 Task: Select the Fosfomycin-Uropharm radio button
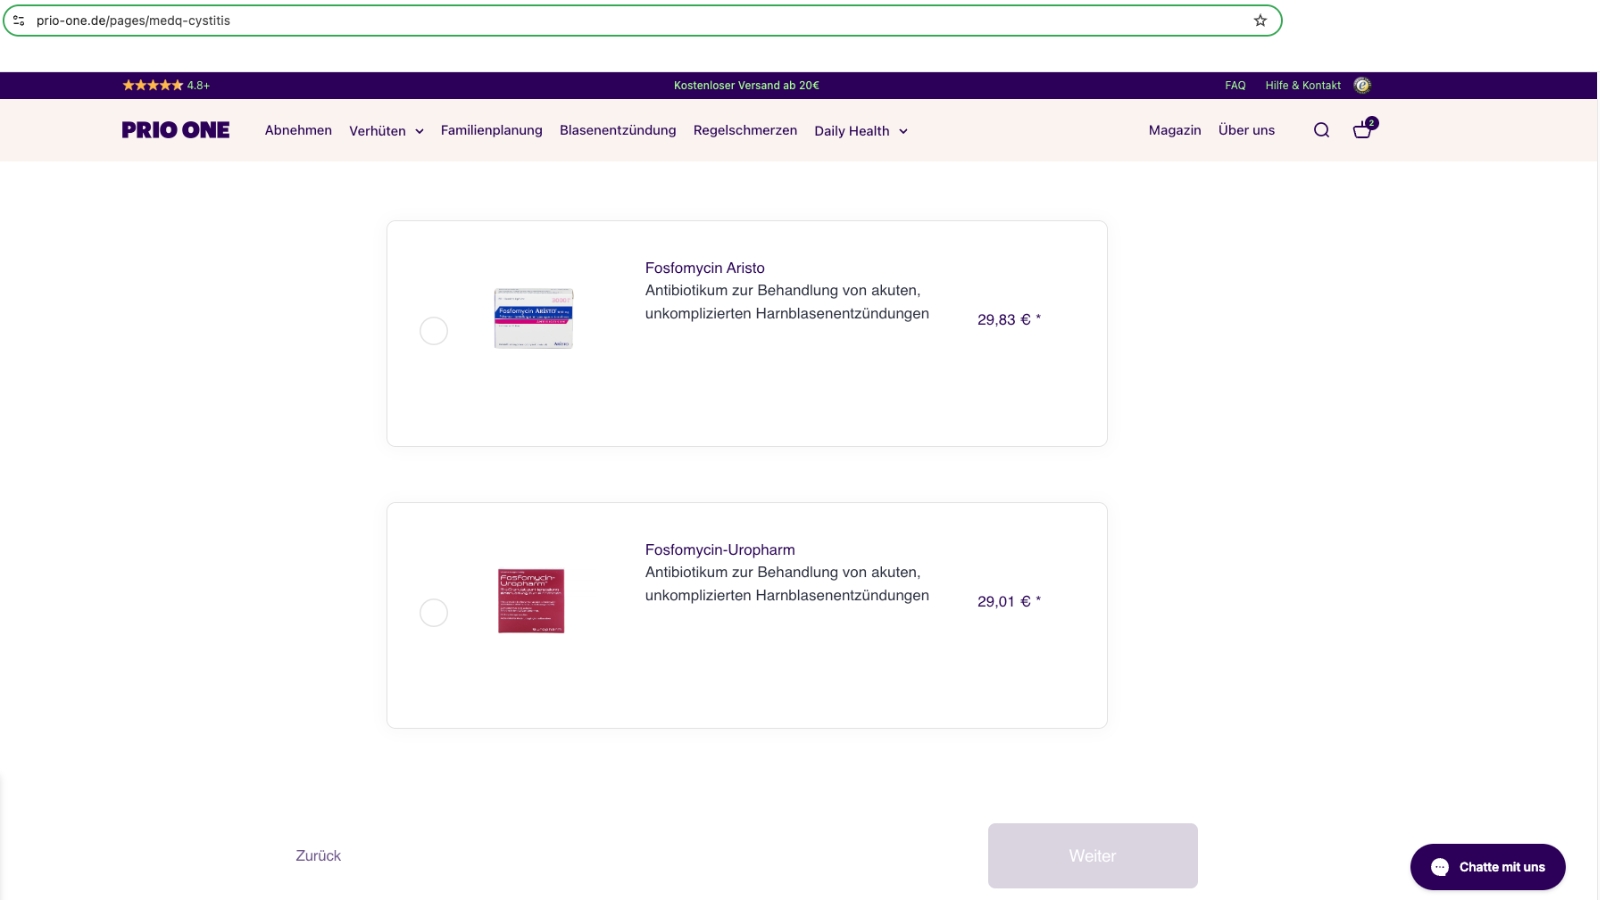(433, 613)
